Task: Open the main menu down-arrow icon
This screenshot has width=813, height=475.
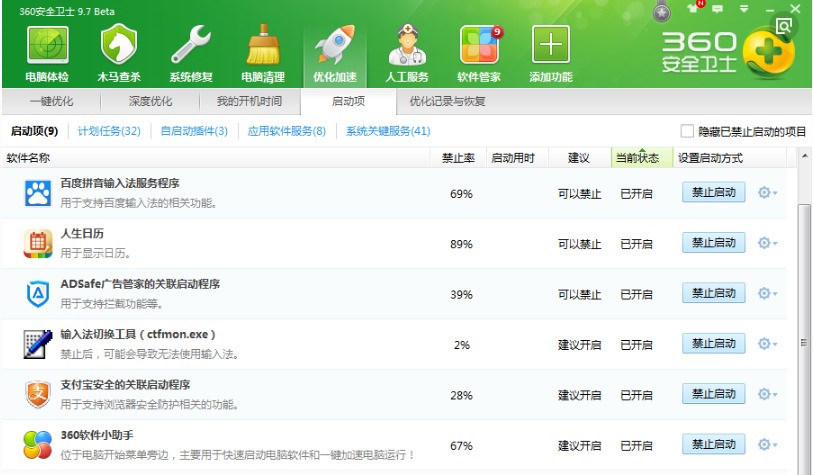Action: coord(744,9)
